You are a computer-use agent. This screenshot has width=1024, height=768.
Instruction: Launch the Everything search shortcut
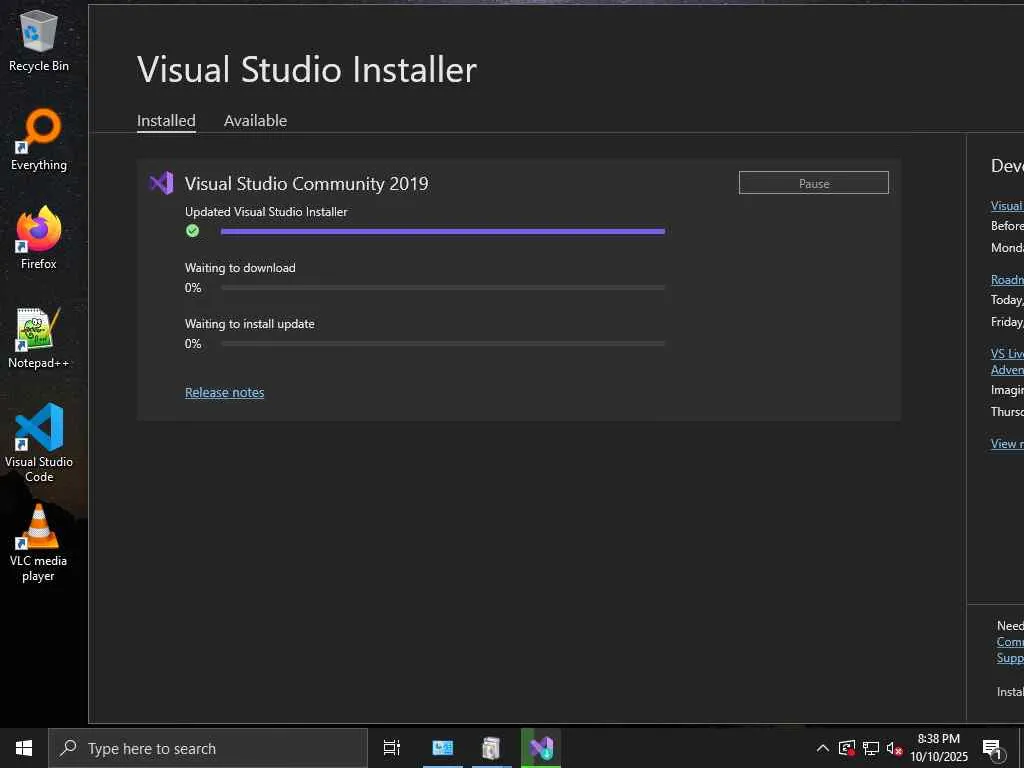[x=39, y=140]
